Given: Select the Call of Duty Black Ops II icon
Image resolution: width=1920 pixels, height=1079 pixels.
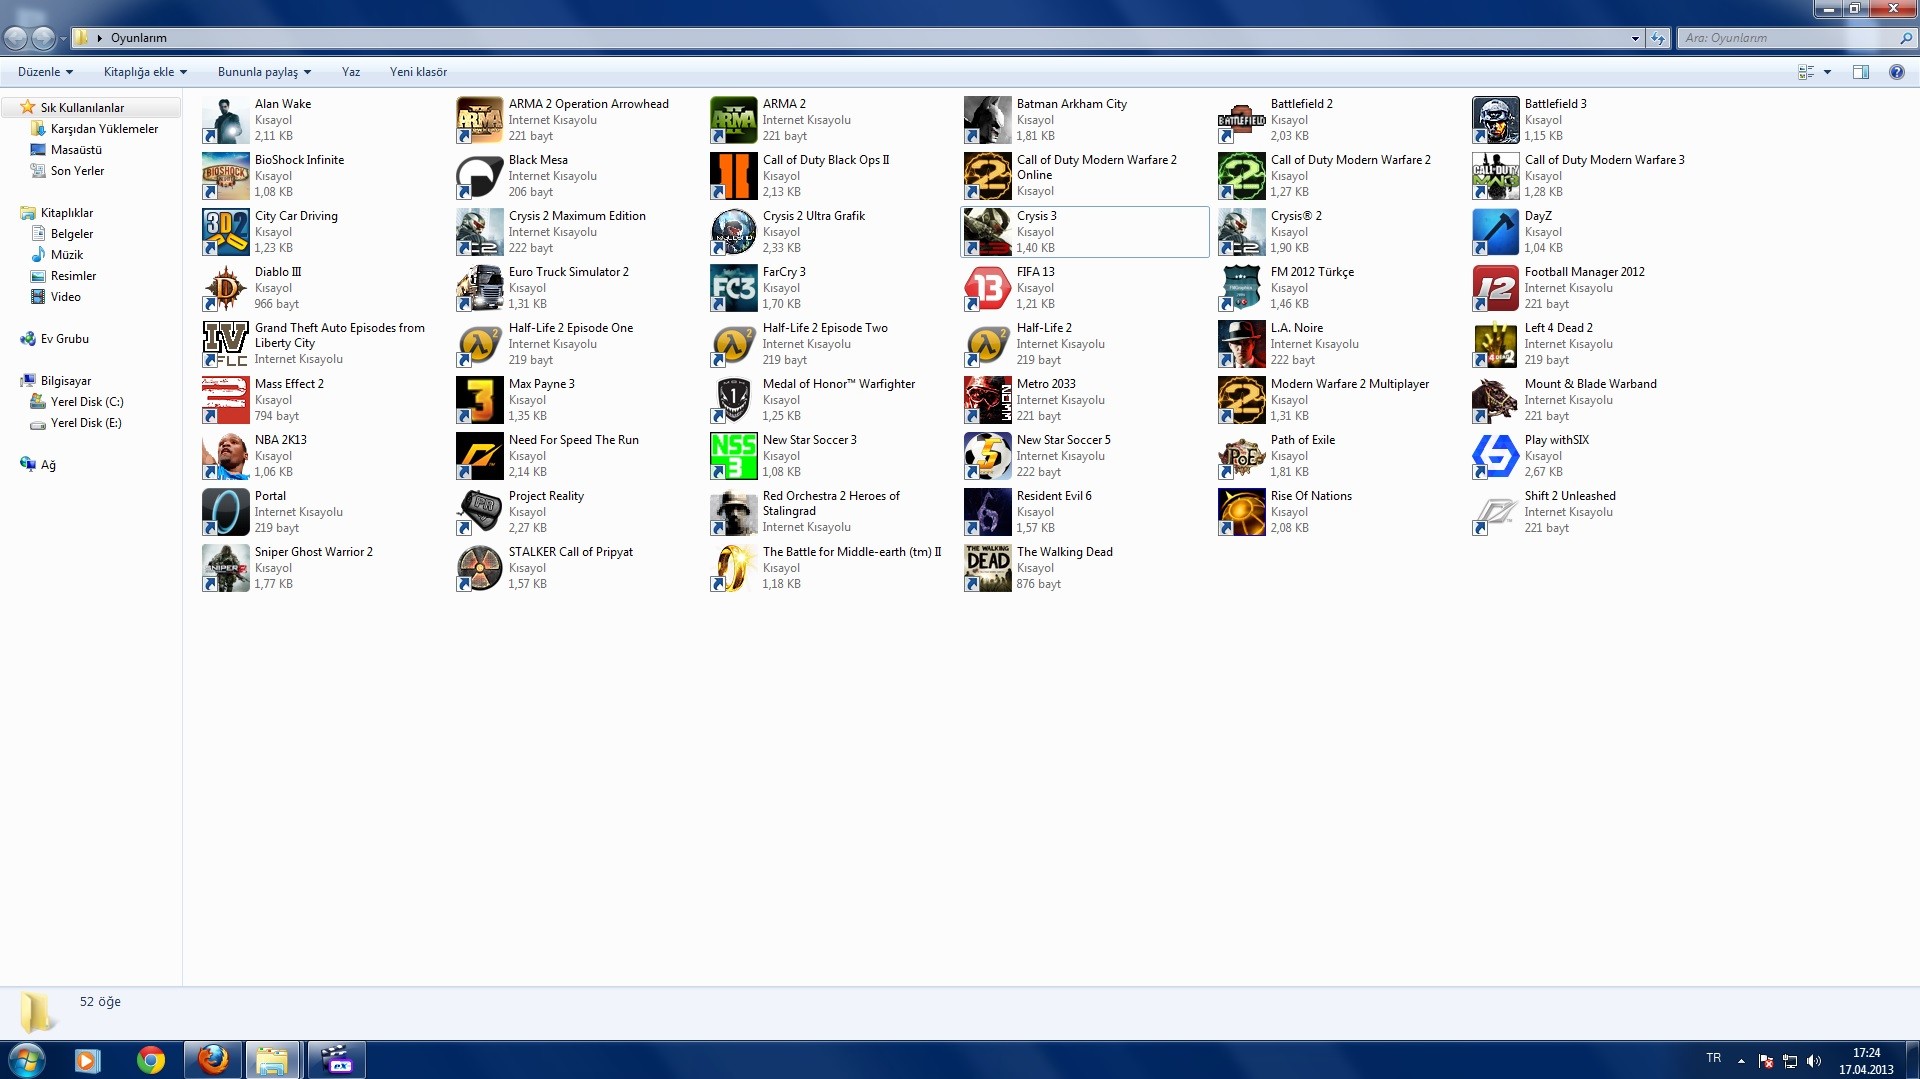Looking at the screenshot, I should (734, 176).
